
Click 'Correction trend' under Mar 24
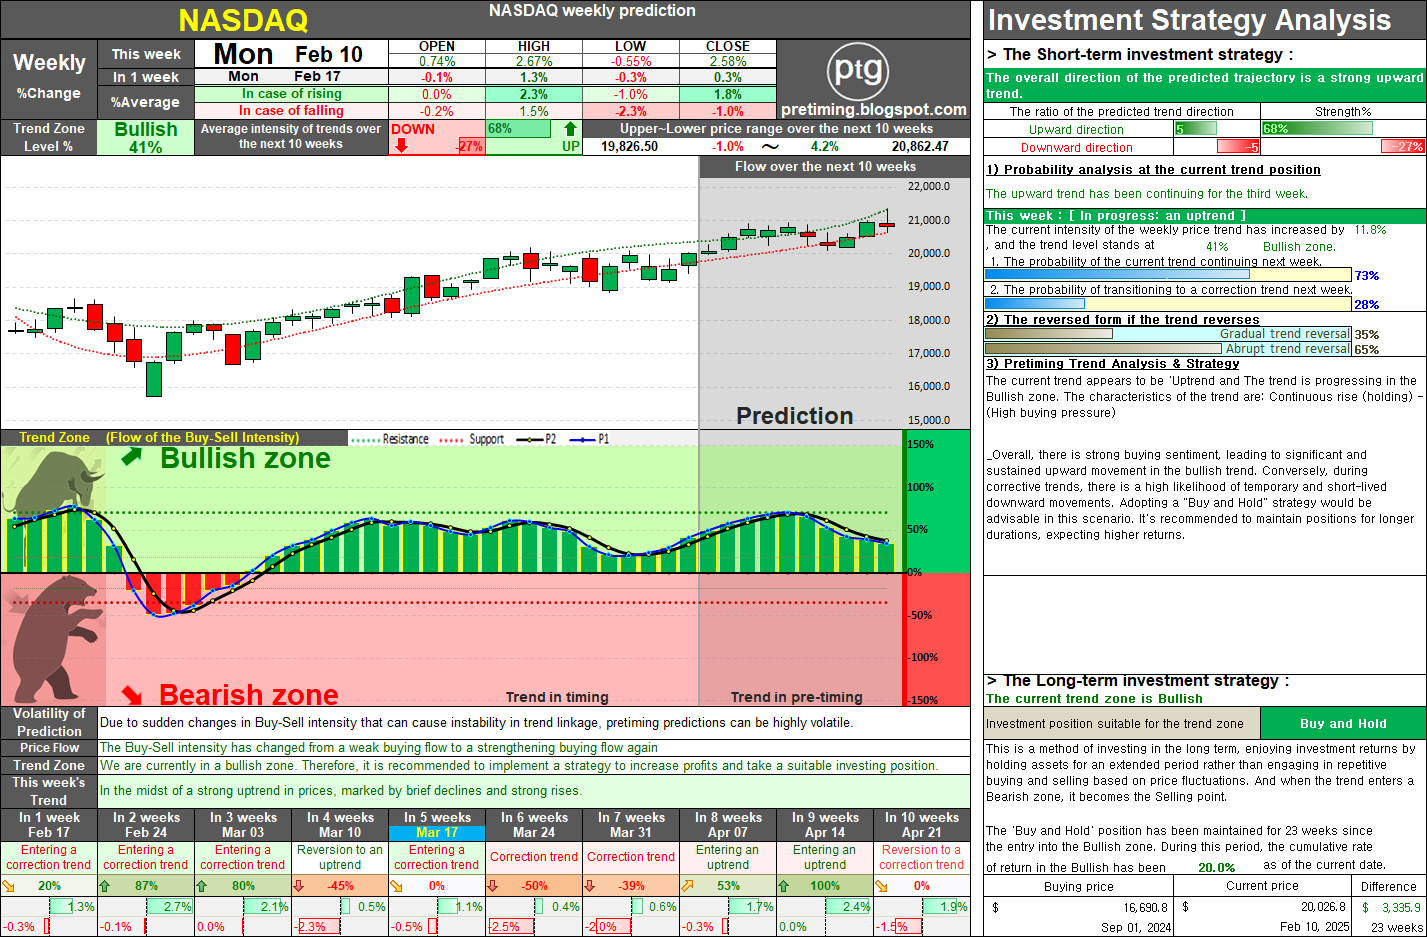point(534,857)
